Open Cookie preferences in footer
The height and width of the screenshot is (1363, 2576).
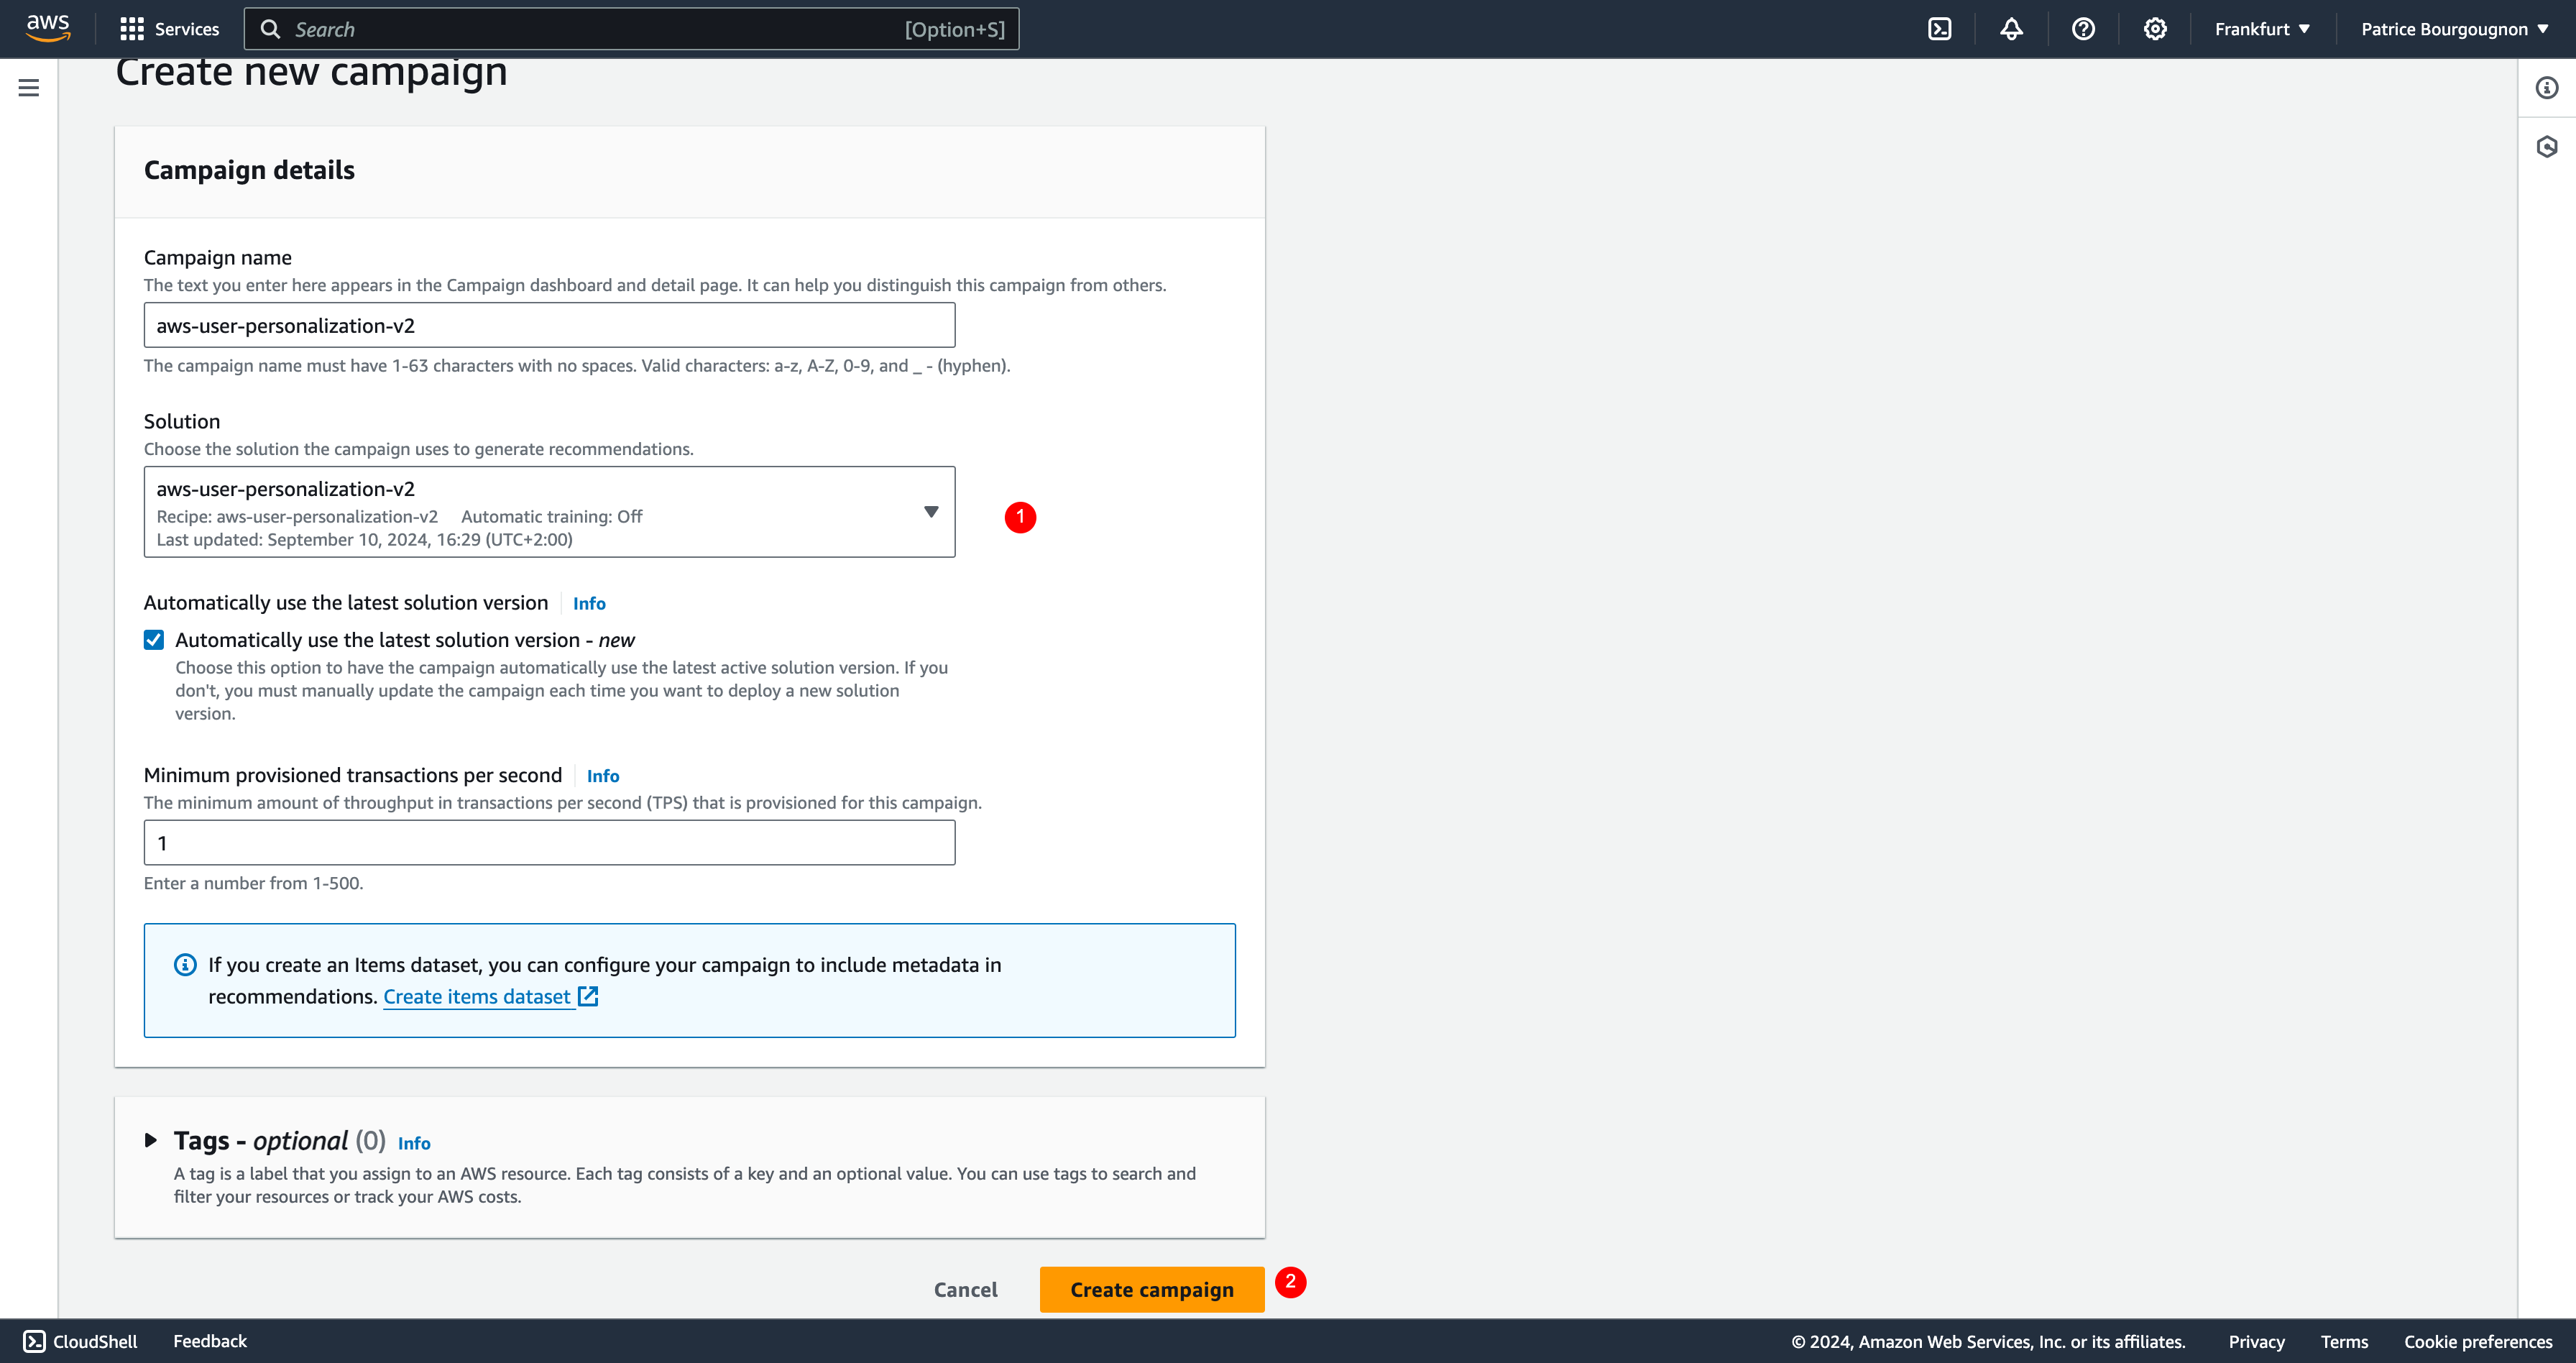pyautogui.click(x=2478, y=1342)
